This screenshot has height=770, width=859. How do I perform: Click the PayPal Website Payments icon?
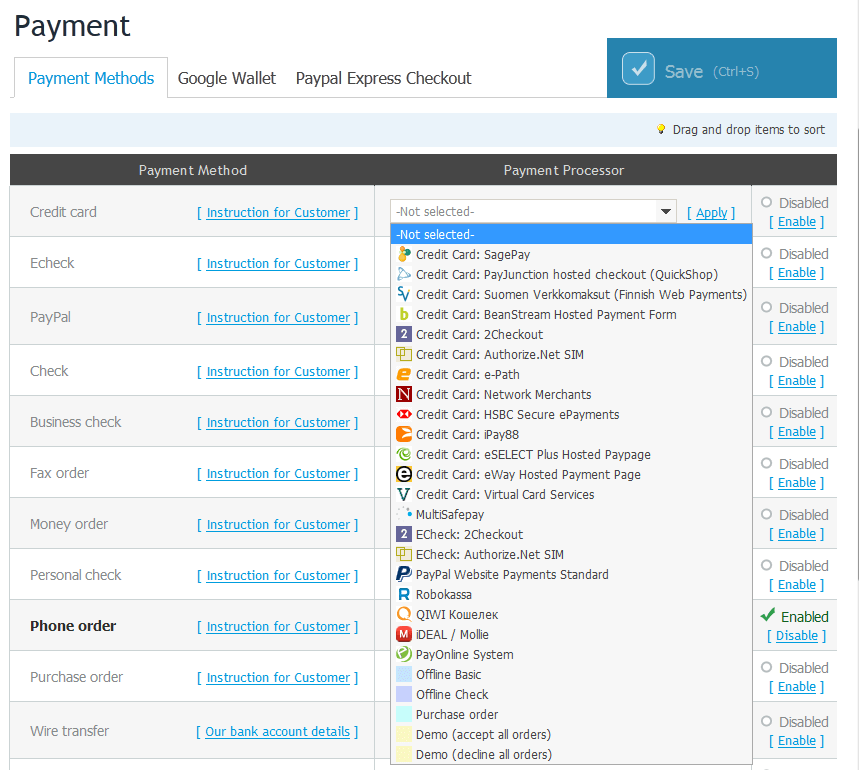tap(404, 574)
